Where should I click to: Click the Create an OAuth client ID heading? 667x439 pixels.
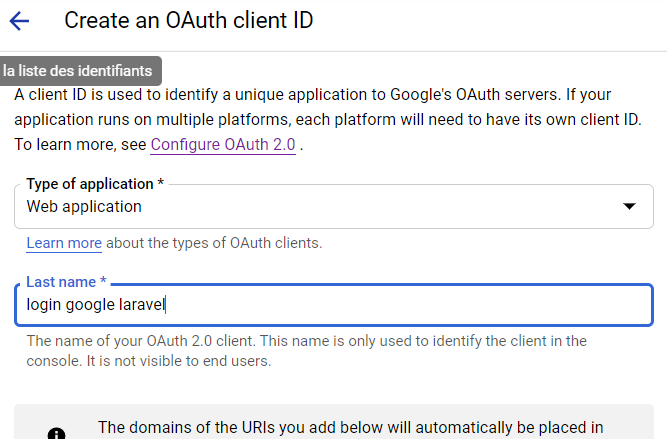(x=188, y=20)
